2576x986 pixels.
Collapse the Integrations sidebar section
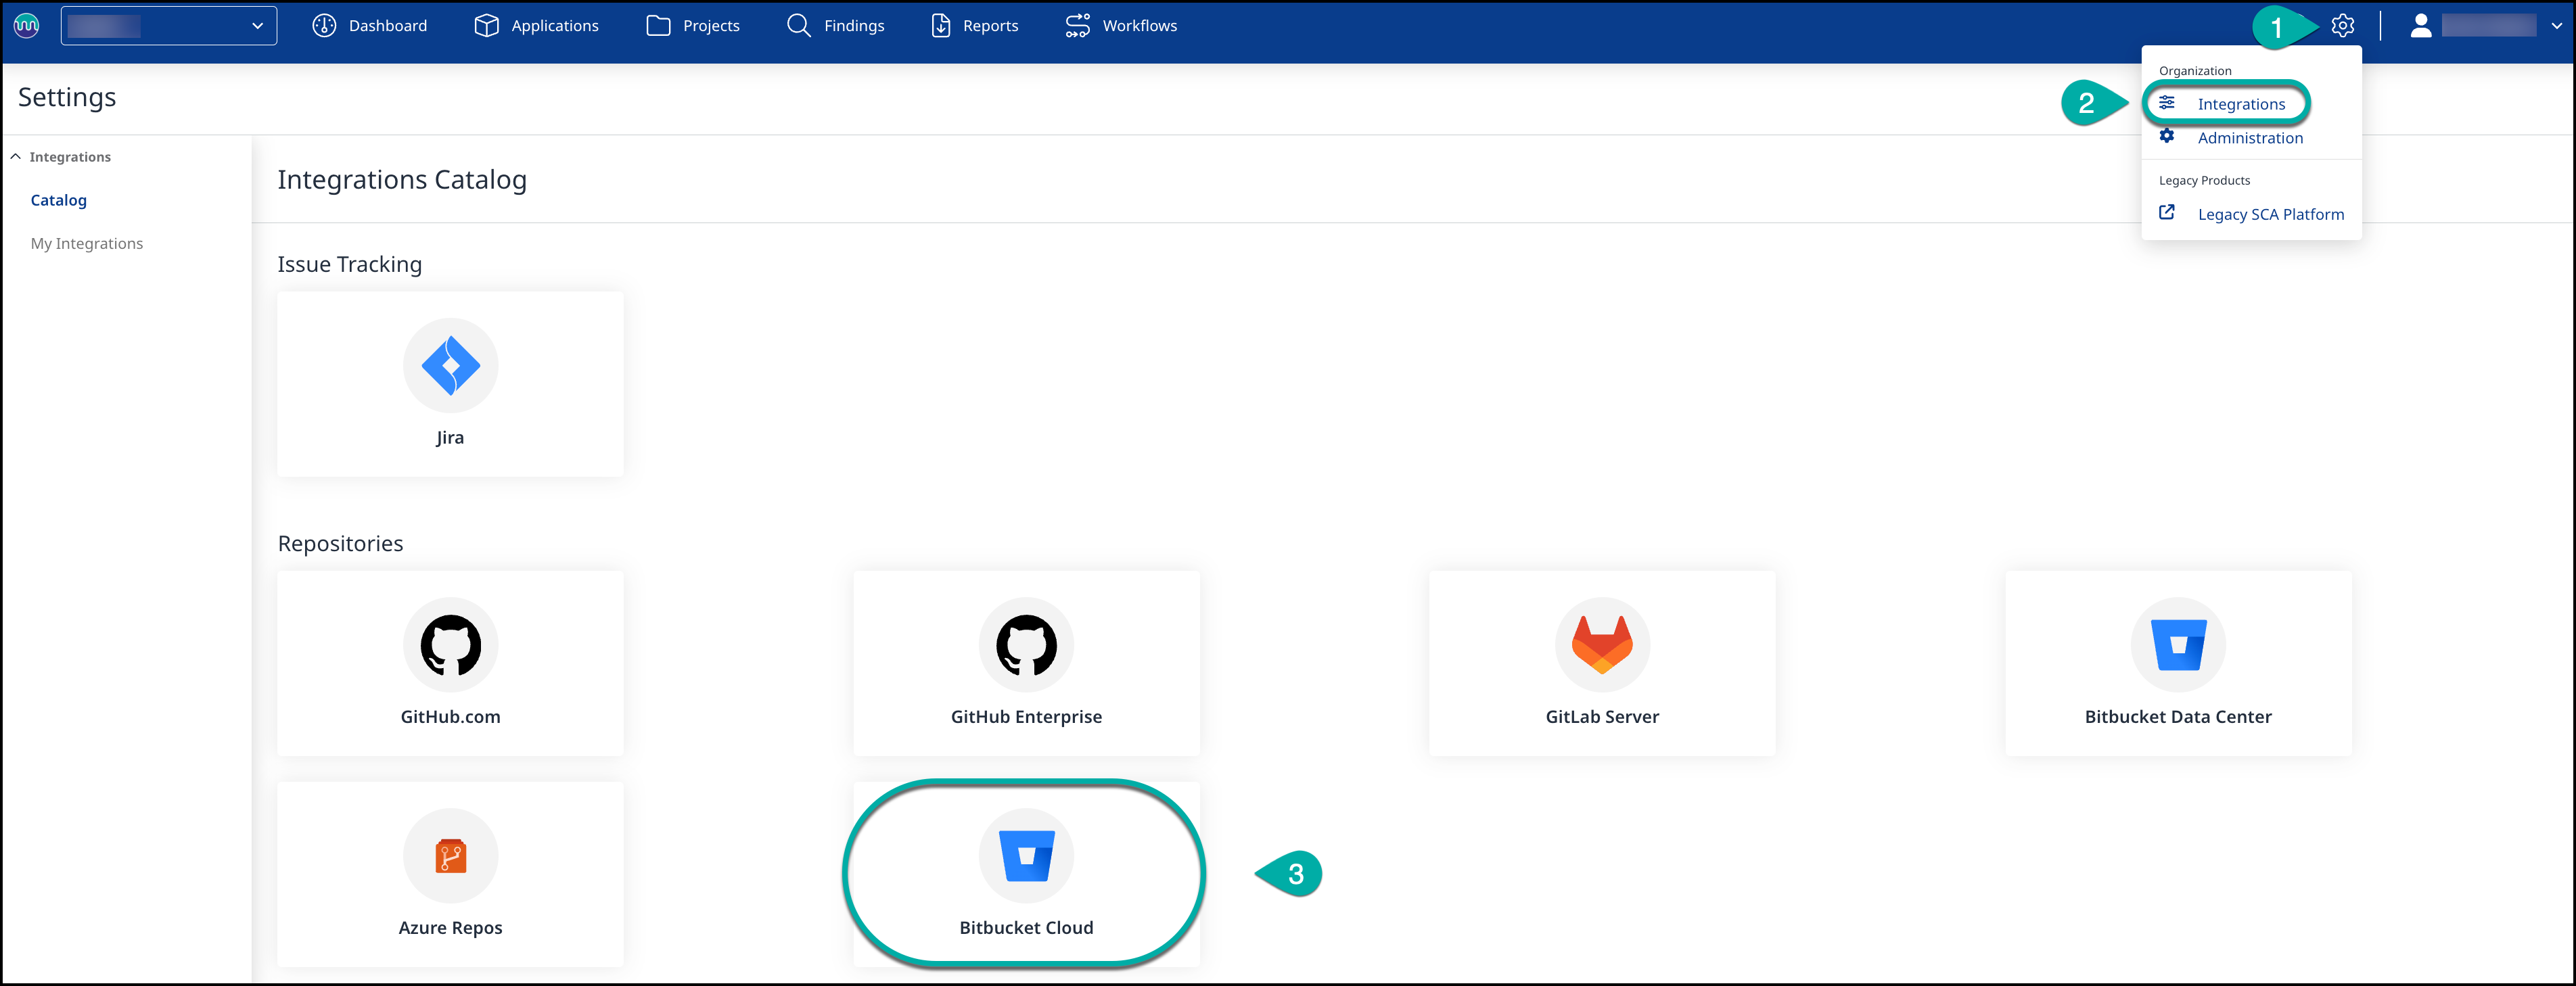[x=16, y=157]
